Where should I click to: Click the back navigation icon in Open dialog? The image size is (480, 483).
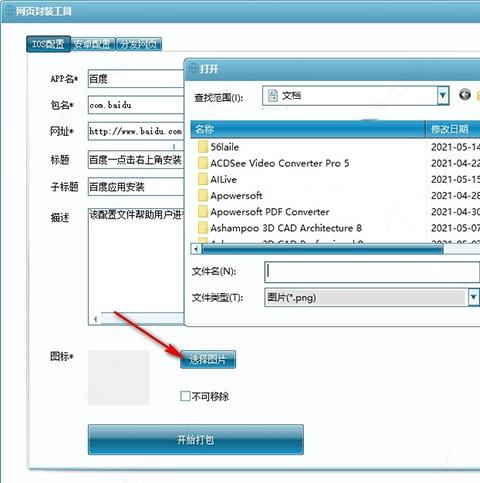[465, 95]
